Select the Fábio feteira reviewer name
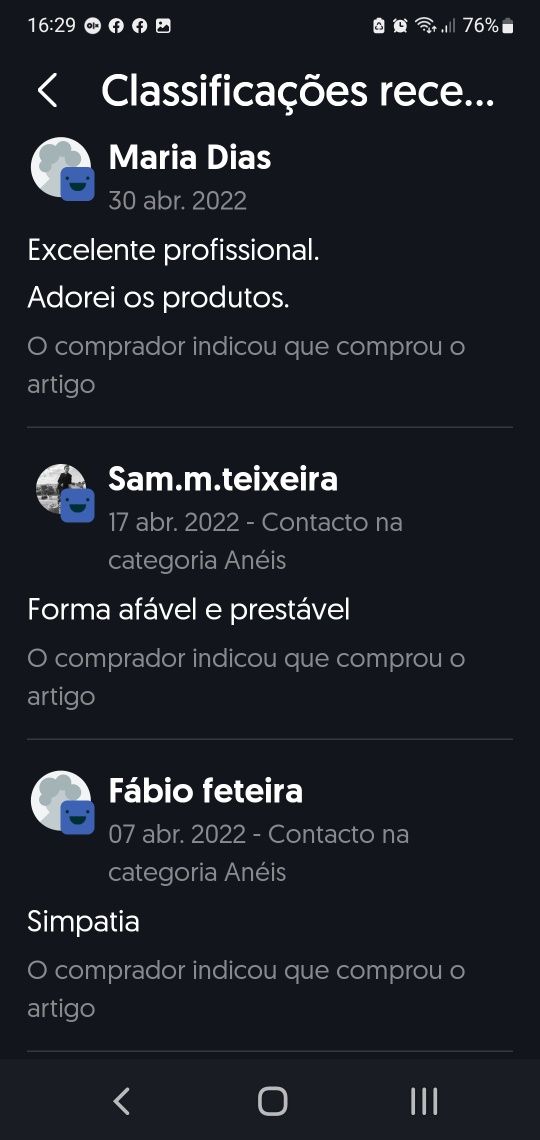This screenshot has width=540, height=1140. (x=206, y=791)
